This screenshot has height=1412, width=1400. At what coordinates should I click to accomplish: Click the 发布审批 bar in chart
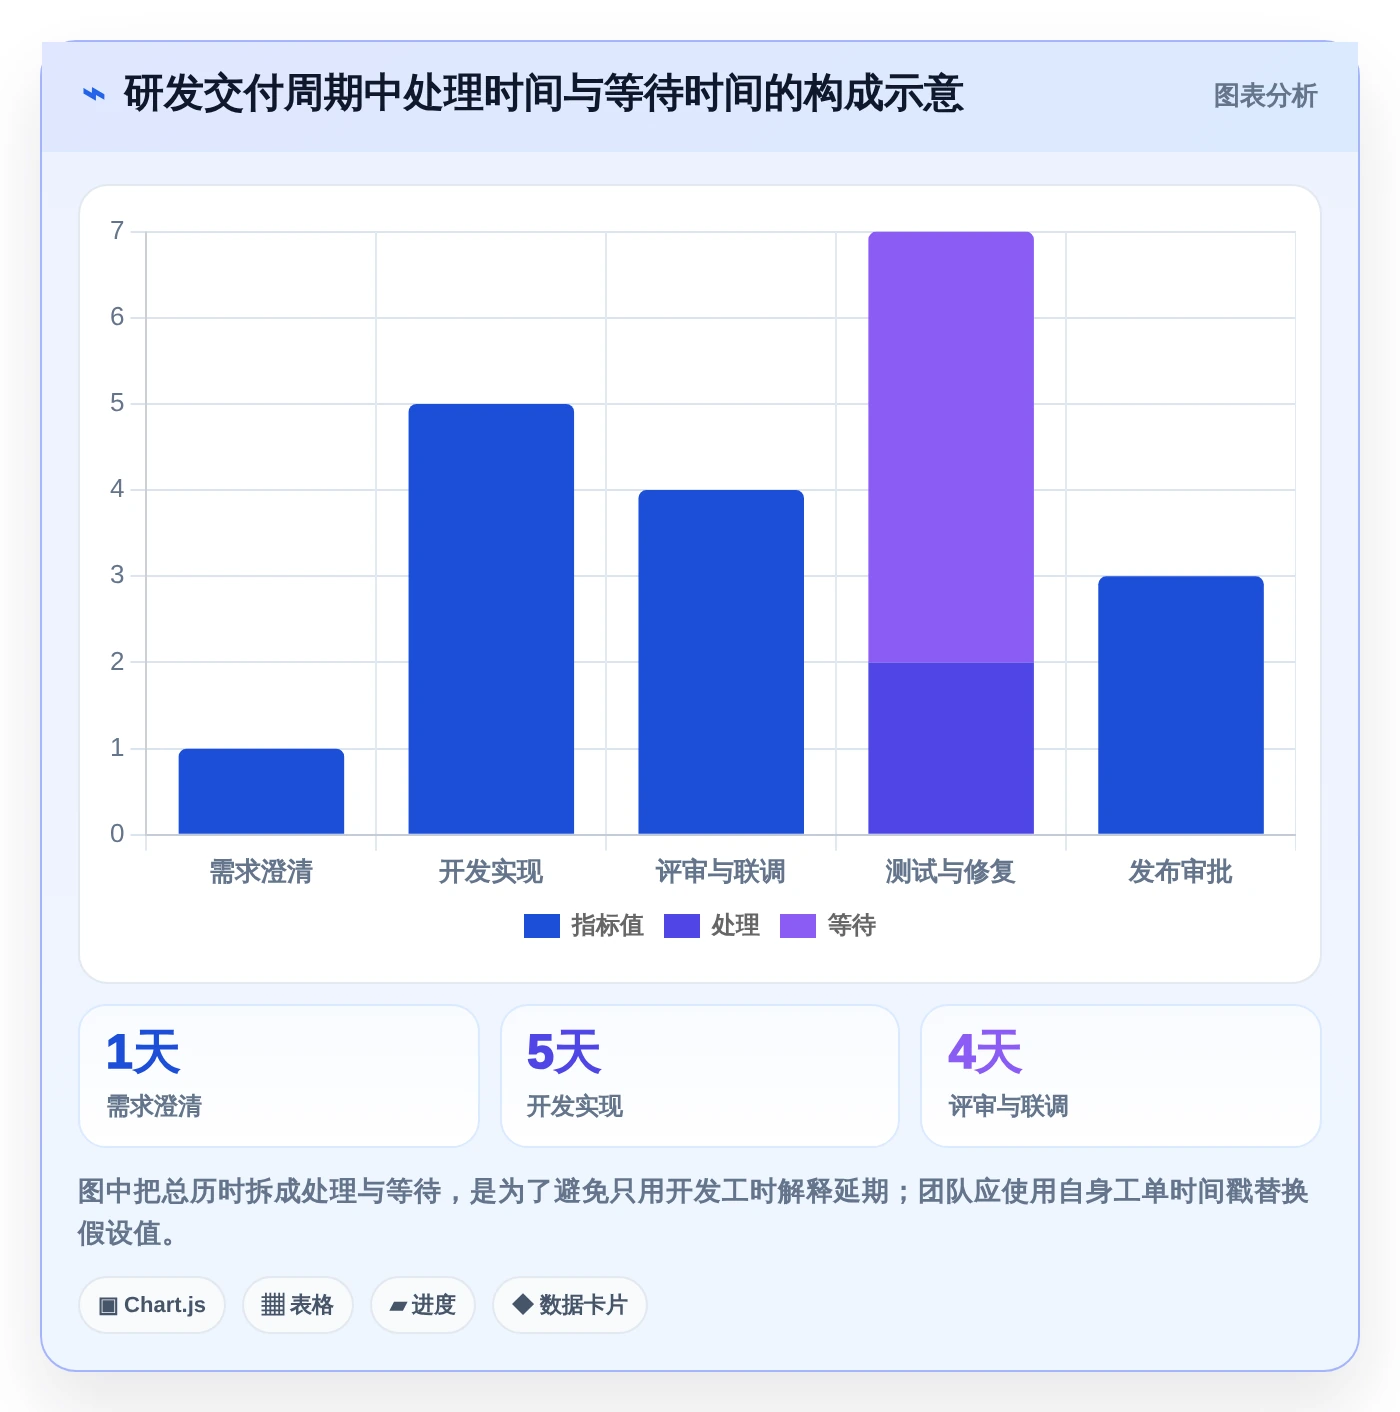[x=1181, y=705]
